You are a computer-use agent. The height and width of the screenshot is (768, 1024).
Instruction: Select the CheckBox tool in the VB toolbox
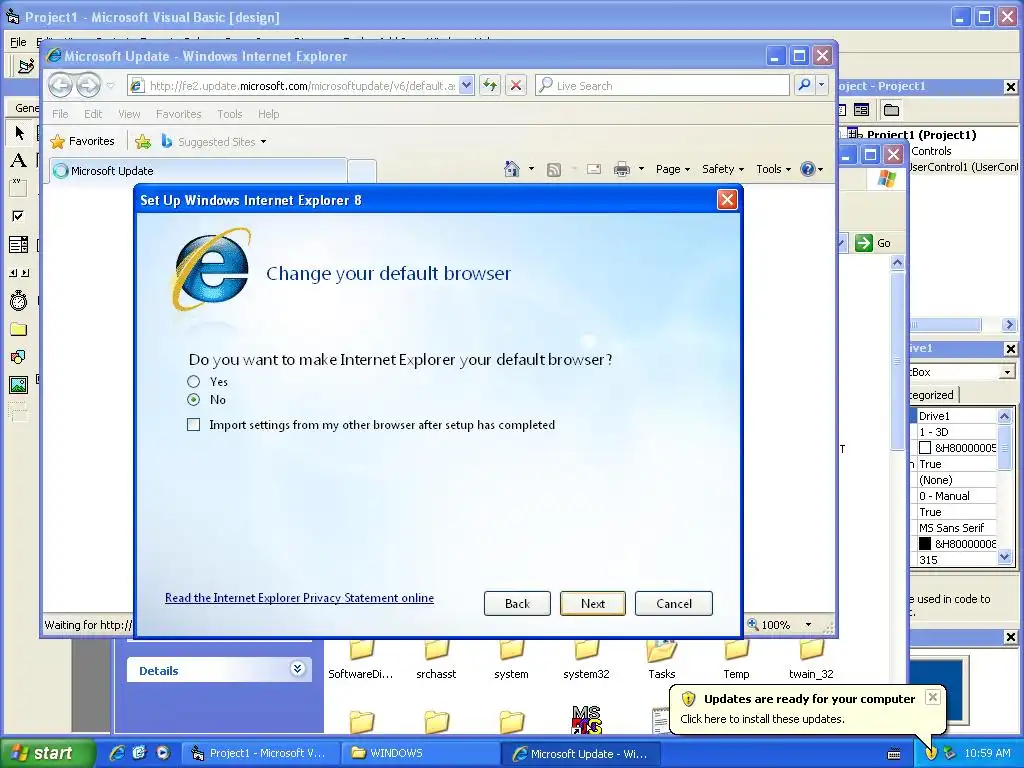[x=19, y=216]
